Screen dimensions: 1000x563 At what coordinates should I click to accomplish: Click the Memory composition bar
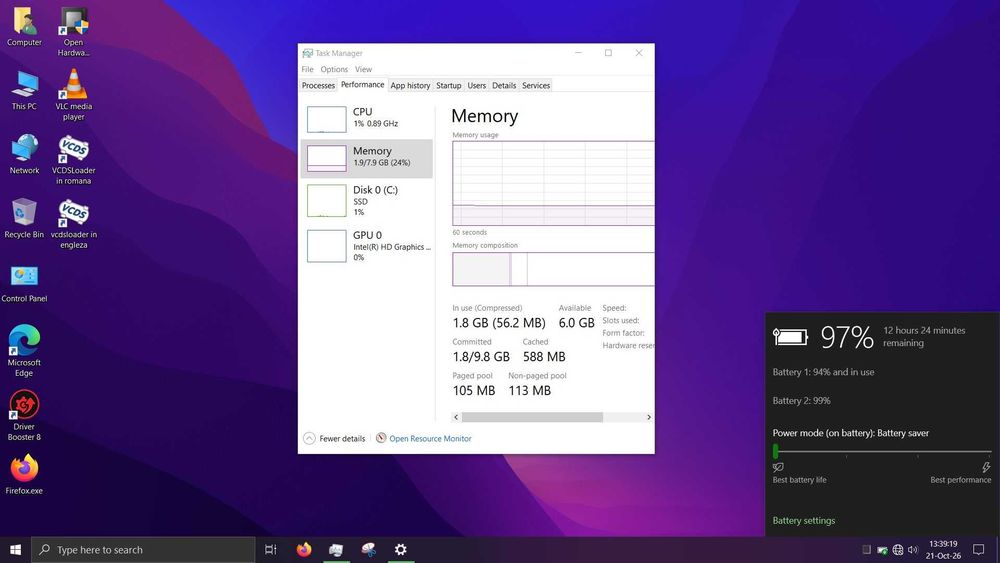[x=553, y=269]
